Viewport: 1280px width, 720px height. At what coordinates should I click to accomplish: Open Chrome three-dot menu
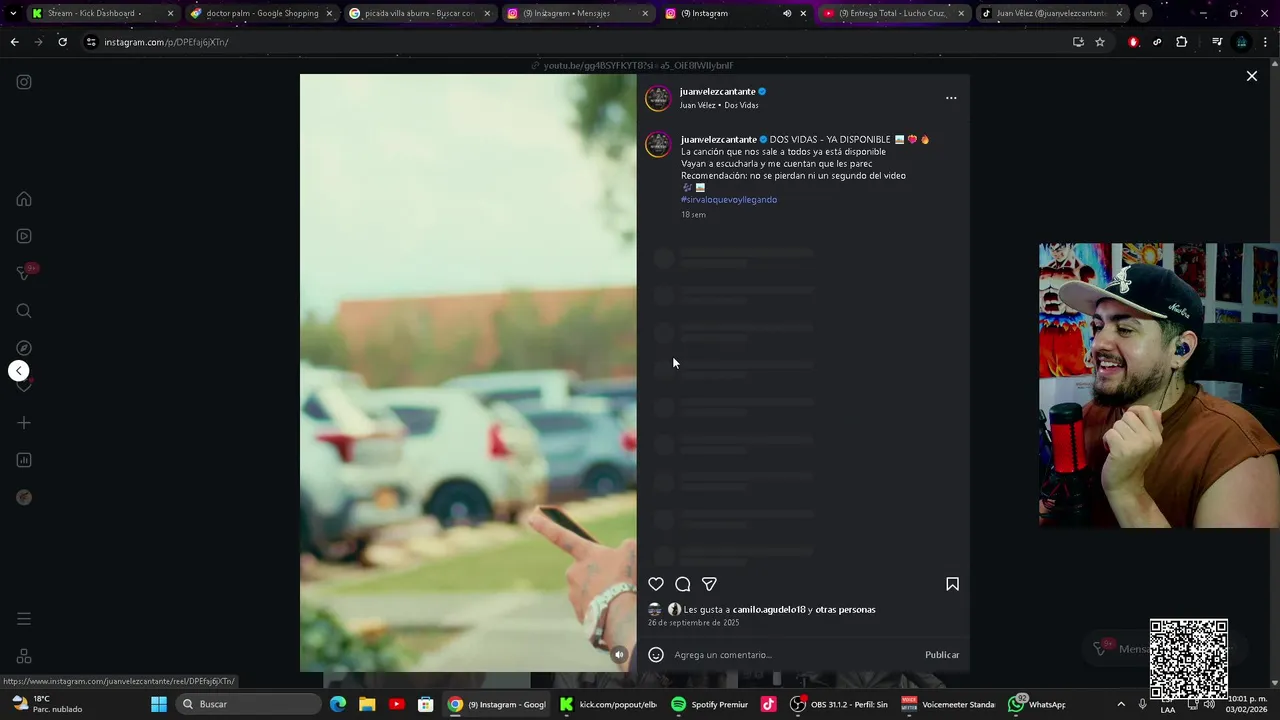point(1266,42)
